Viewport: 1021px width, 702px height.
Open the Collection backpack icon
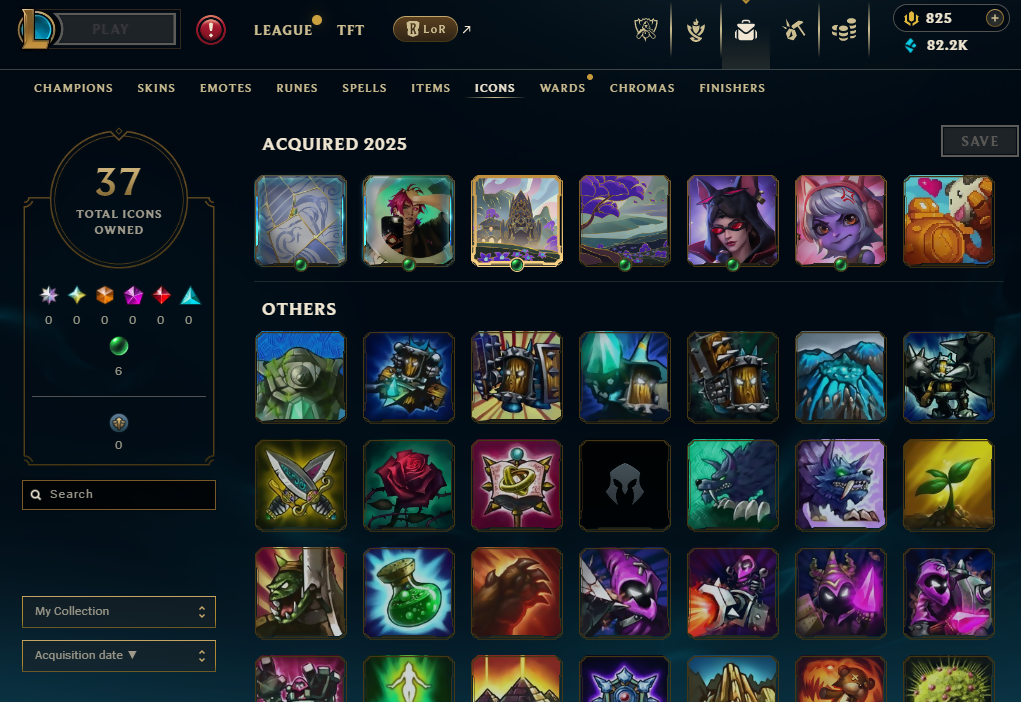coord(746,30)
